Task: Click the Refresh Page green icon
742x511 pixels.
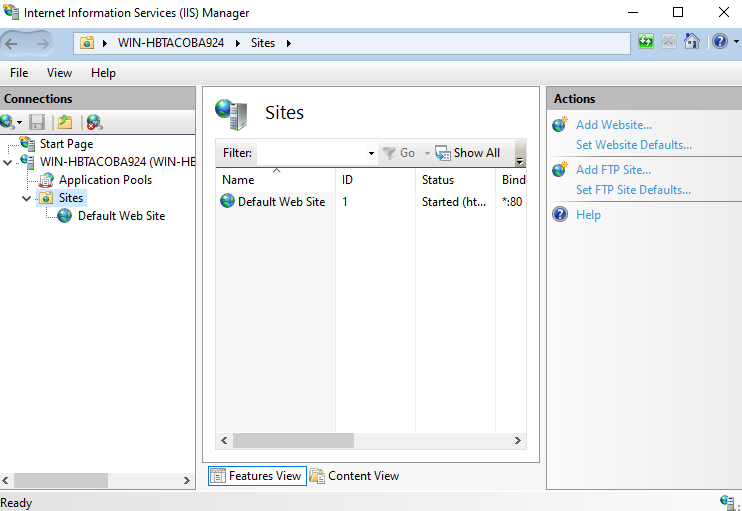Action: coord(645,42)
